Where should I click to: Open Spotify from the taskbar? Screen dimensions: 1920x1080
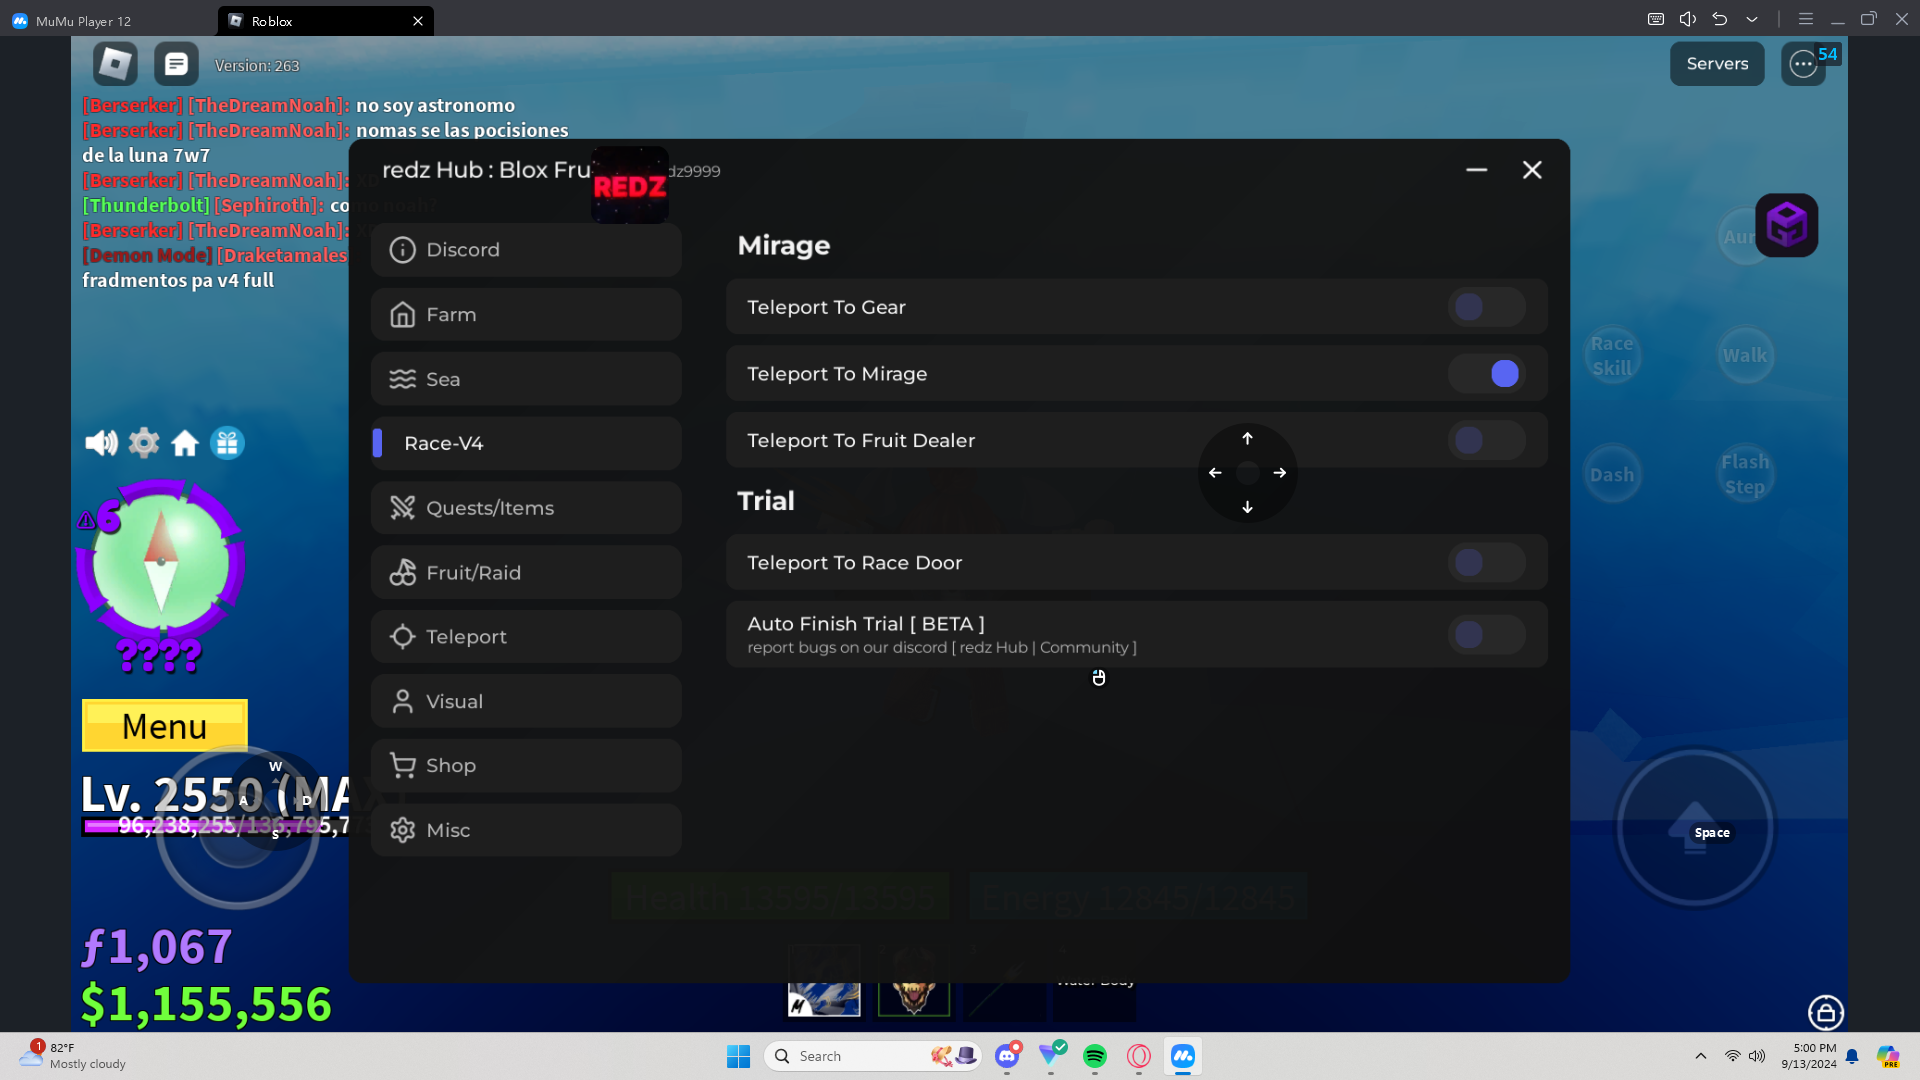[1095, 1056]
